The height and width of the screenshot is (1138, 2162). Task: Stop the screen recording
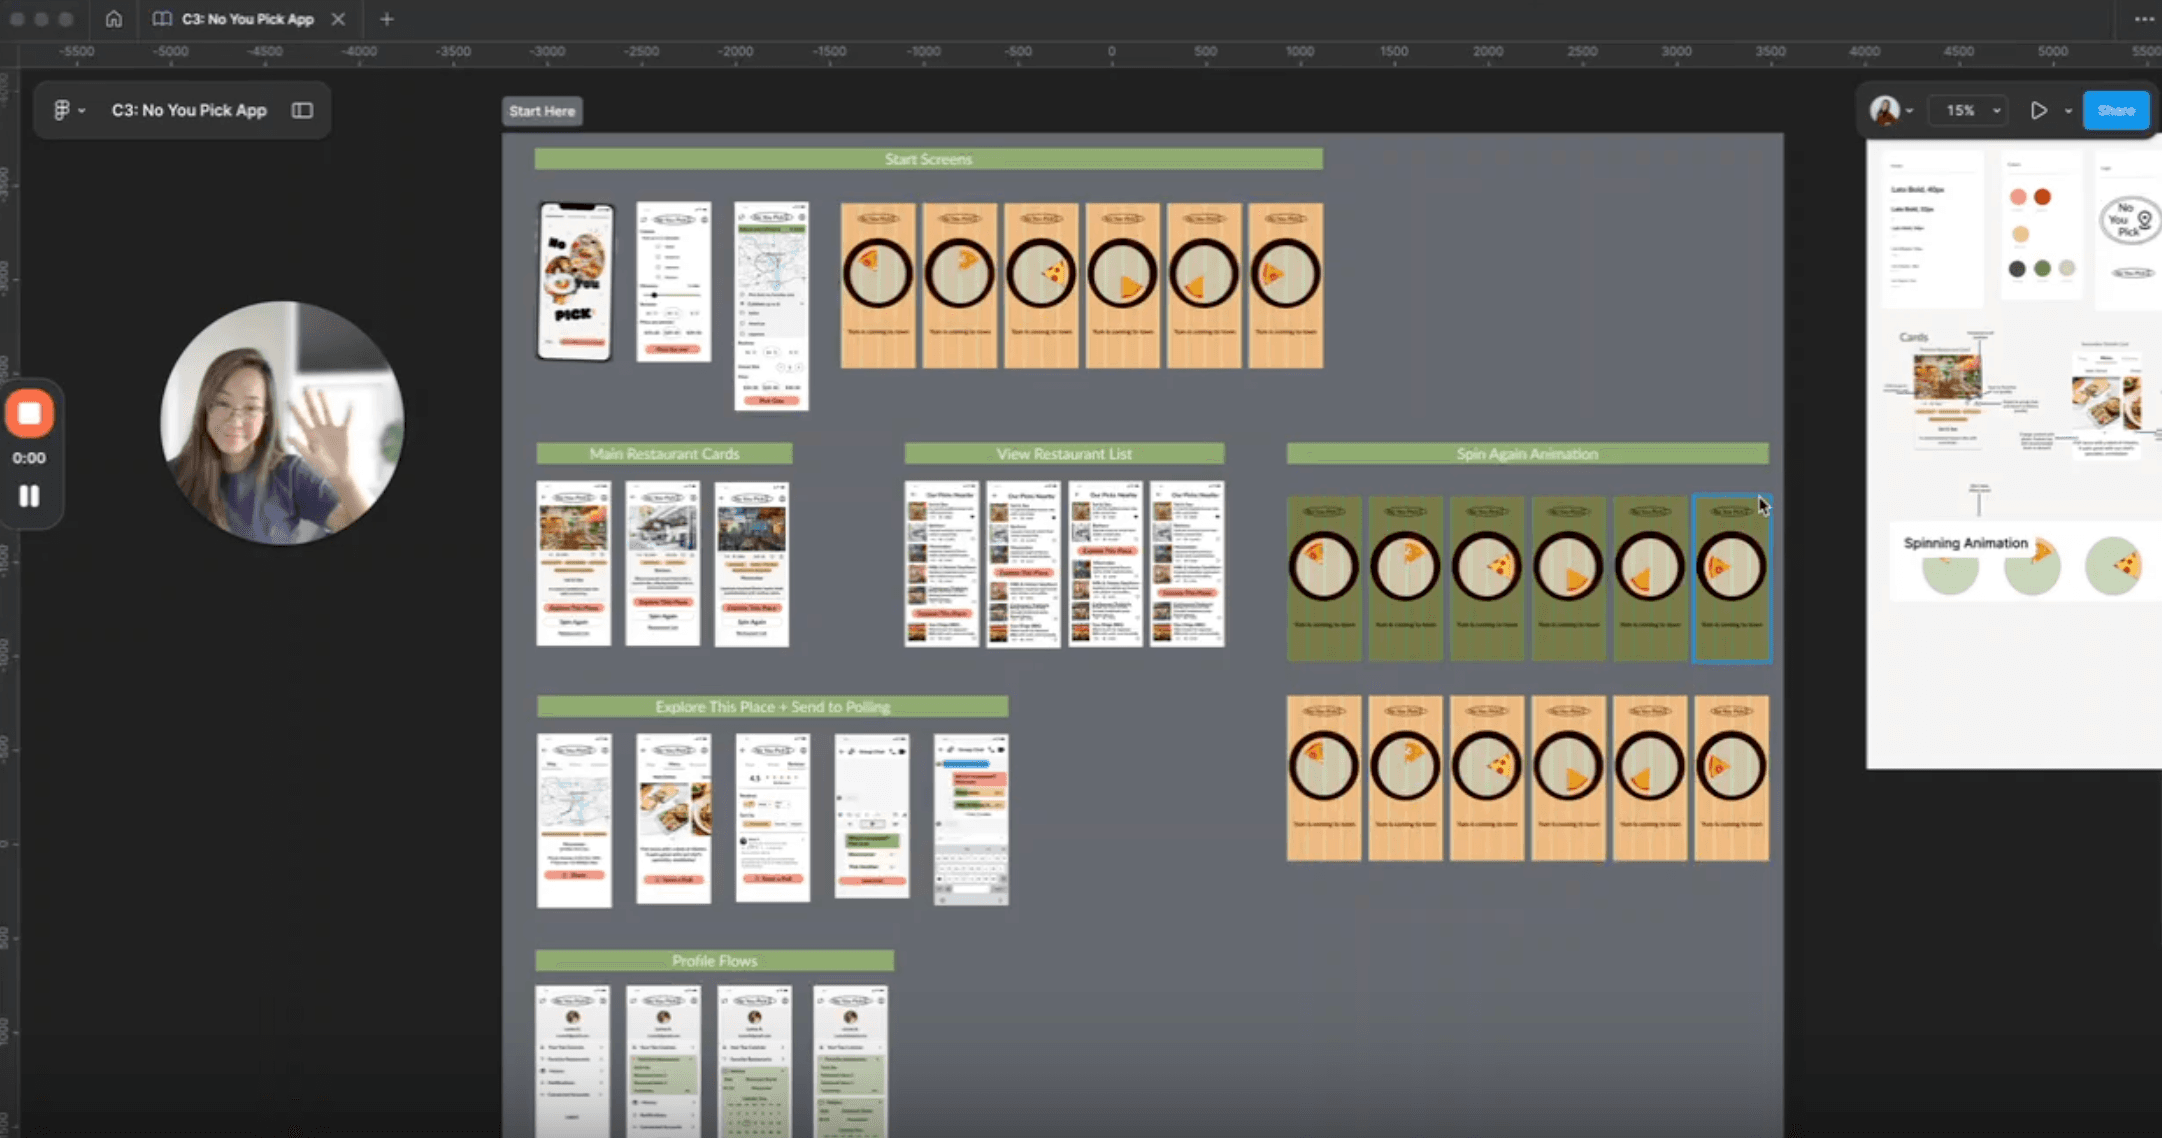coord(29,413)
